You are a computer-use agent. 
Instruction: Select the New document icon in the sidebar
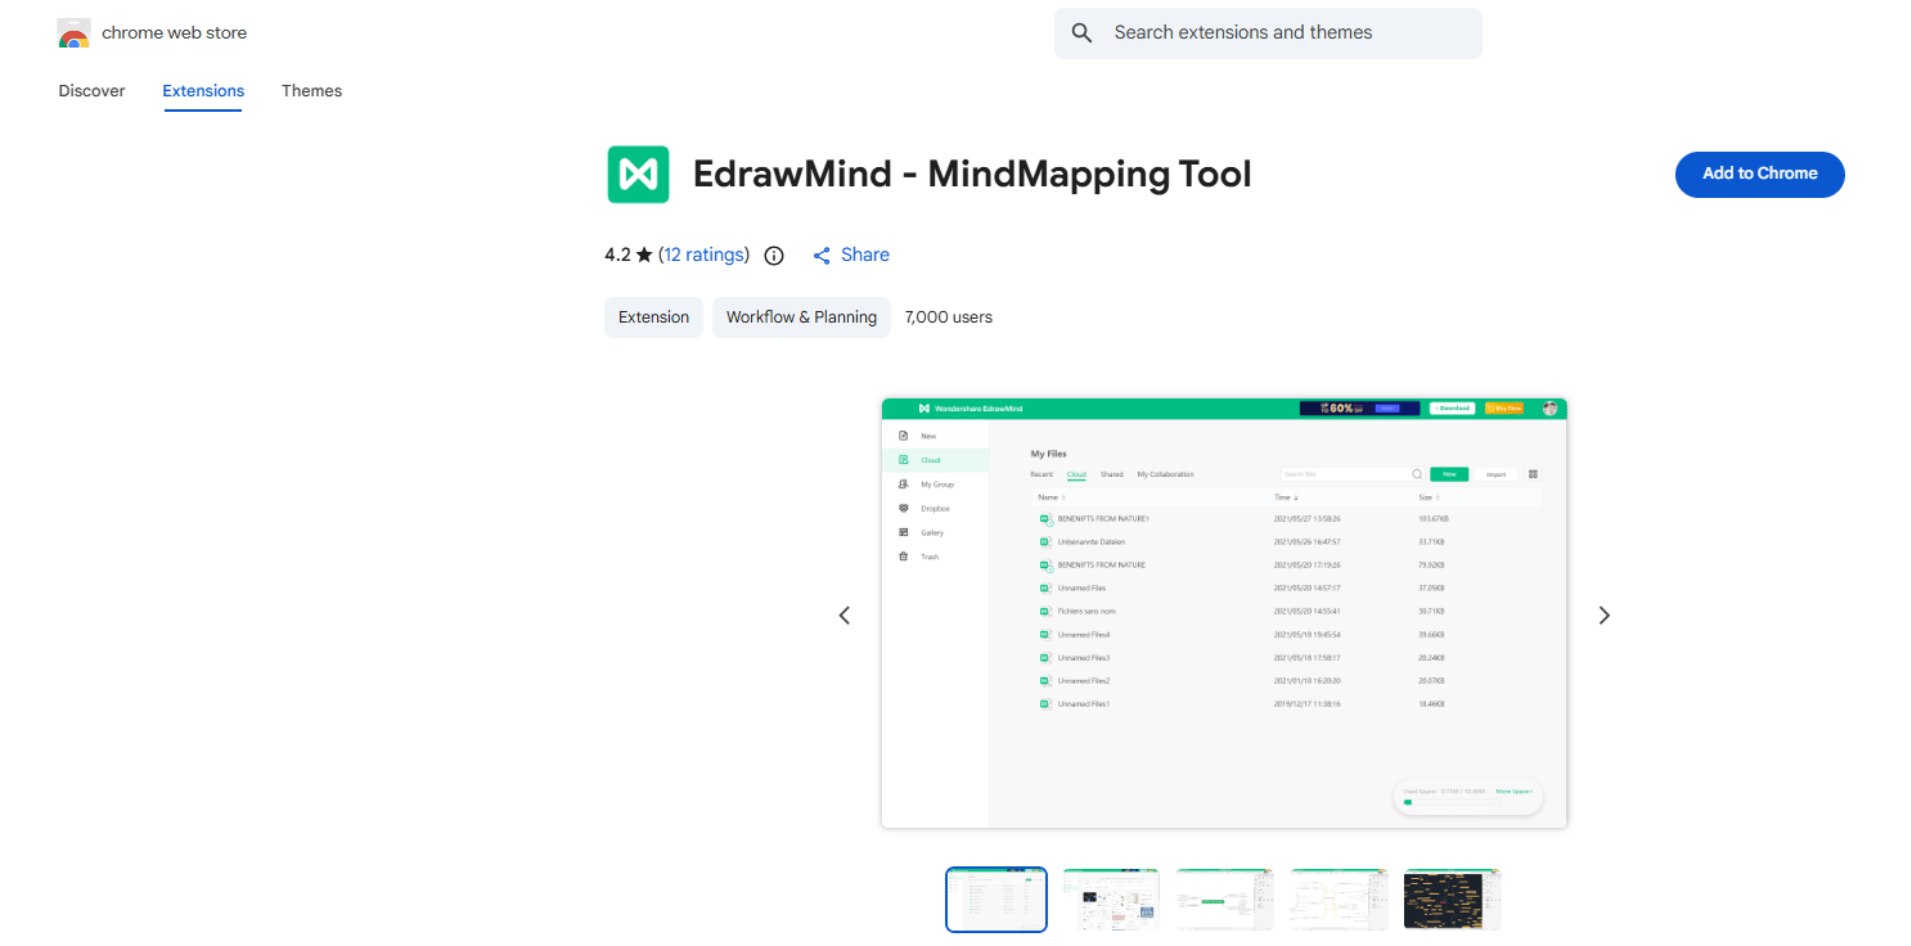point(903,435)
